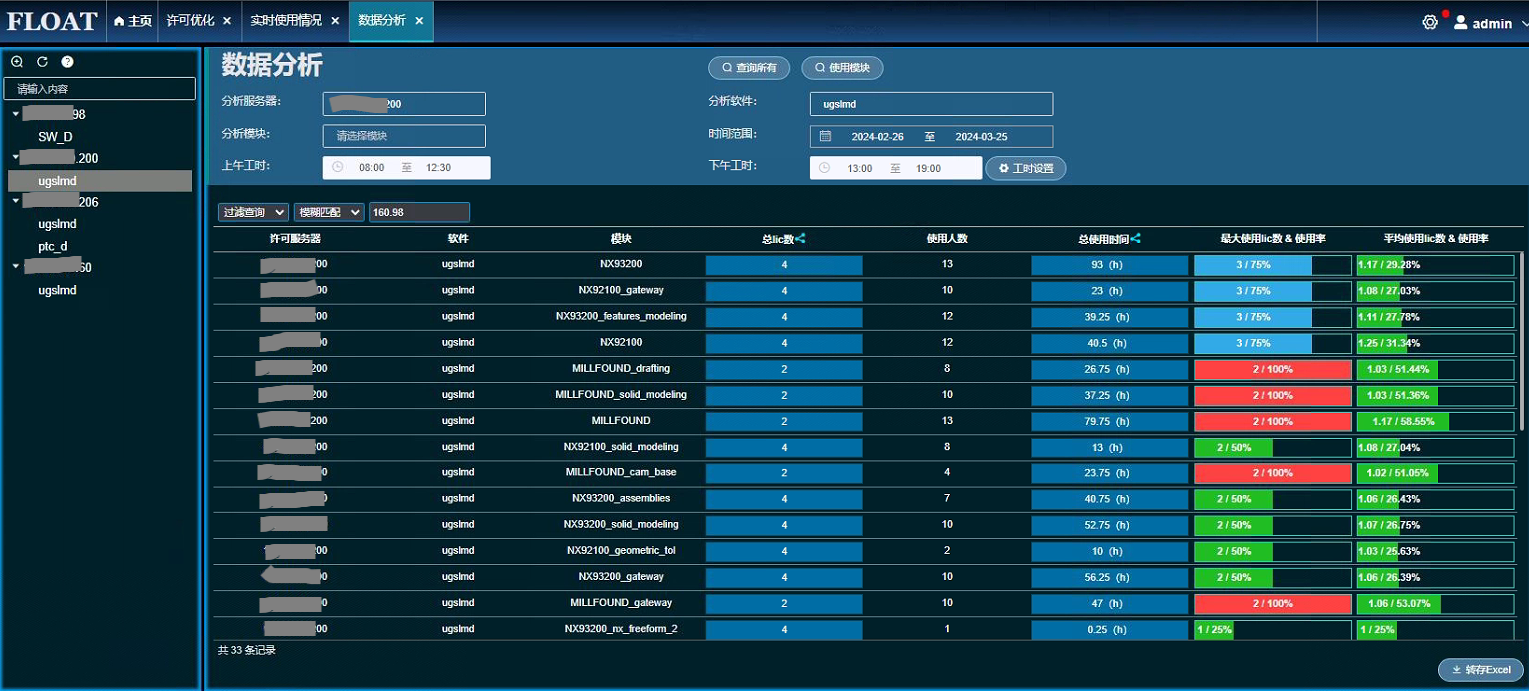Click the table's vertical scrollbar
The width and height of the screenshot is (1529, 691).
[1521, 340]
